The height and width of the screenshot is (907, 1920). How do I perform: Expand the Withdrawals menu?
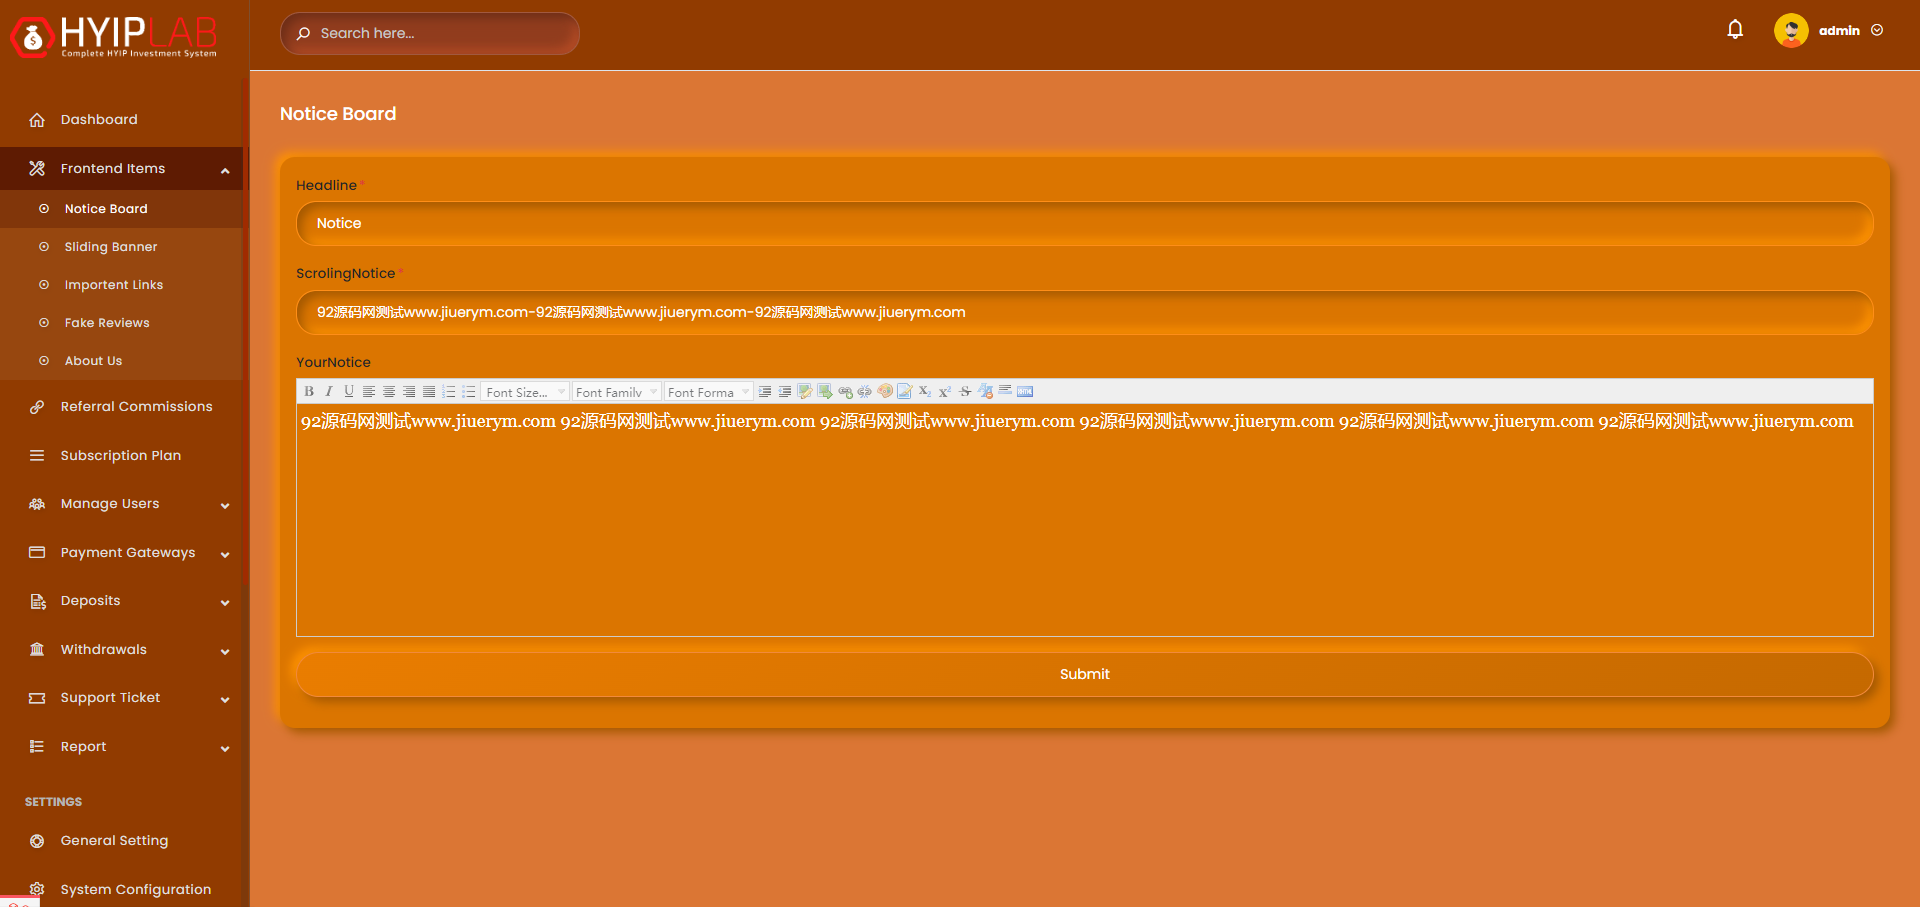point(121,650)
